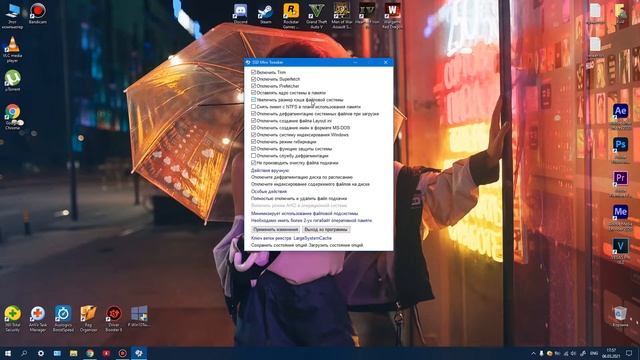Image resolution: width=640 pixels, height=360 pixels.
Task: Open taskbar search magnifier icon
Action: [x=24, y=353]
